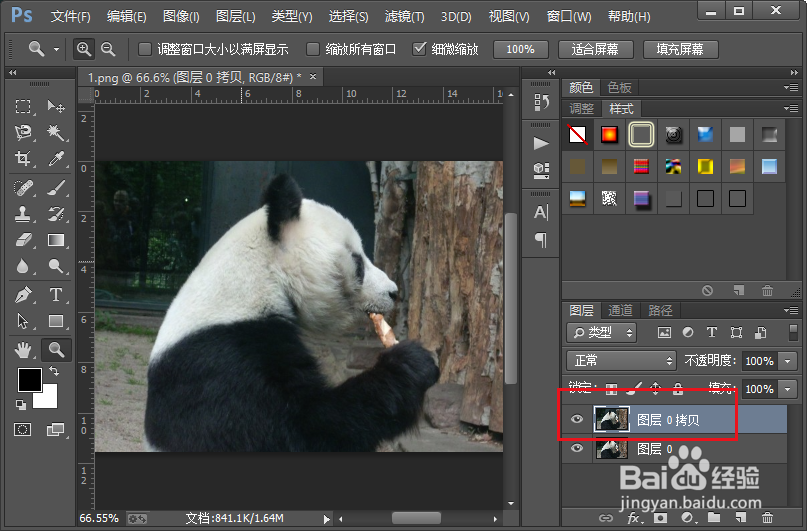Open the Styles panel flyout menu
Image resolution: width=807 pixels, height=531 pixels.
pyautogui.click(x=791, y=108)
